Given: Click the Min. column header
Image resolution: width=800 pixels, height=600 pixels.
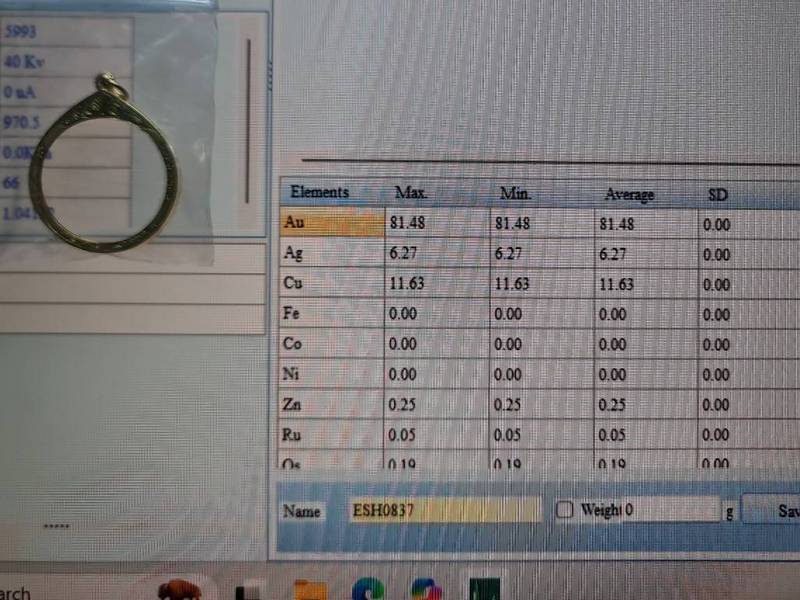Looking at the screenshot, I should coord(515,193).
